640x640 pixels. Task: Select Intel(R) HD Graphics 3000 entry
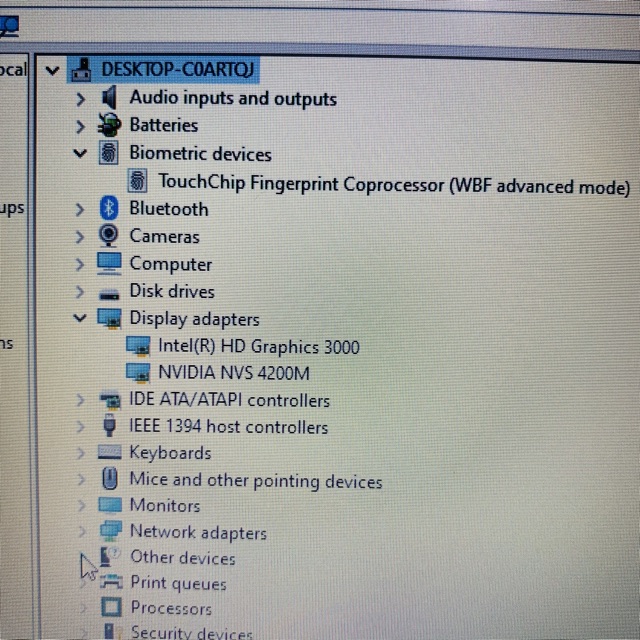click(x=259, y=347)
